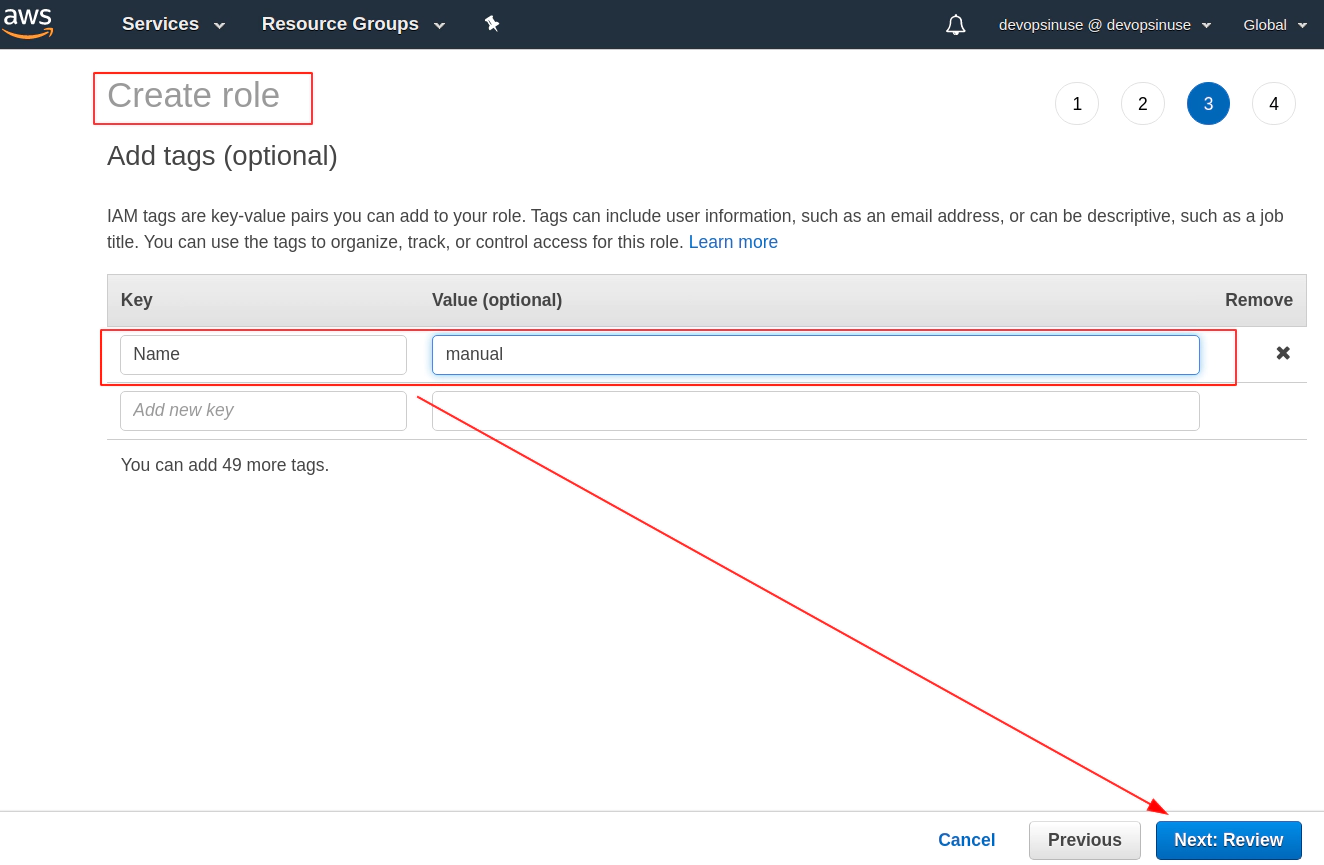1324x865 pixels.
Task: Click the Create role heading
Action: tap(193, 96)
